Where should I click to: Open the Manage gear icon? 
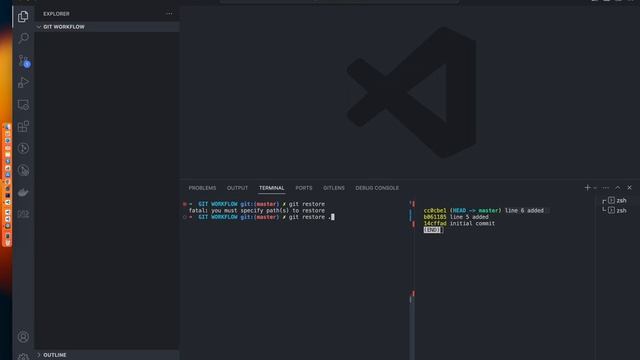click(x=23, y=357)
